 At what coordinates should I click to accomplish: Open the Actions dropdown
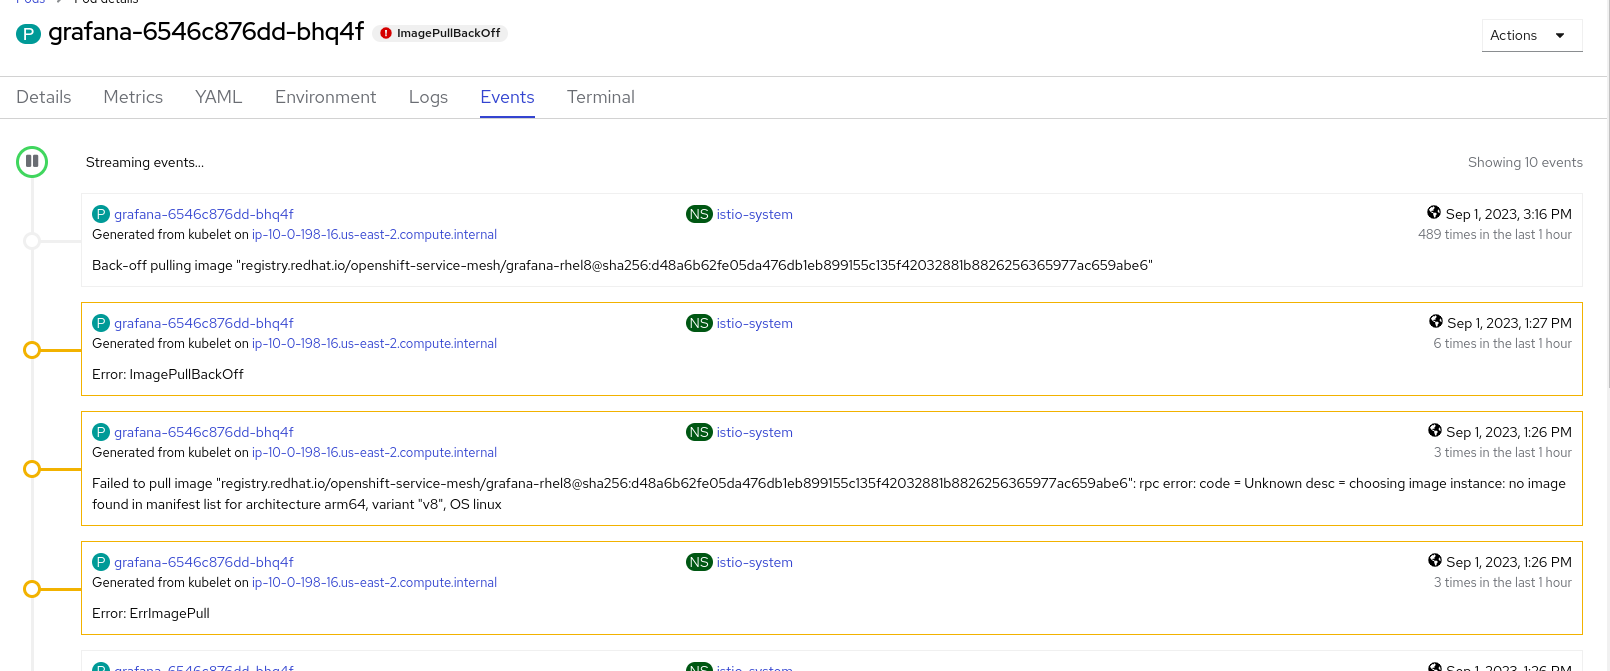click(1530, 35)
